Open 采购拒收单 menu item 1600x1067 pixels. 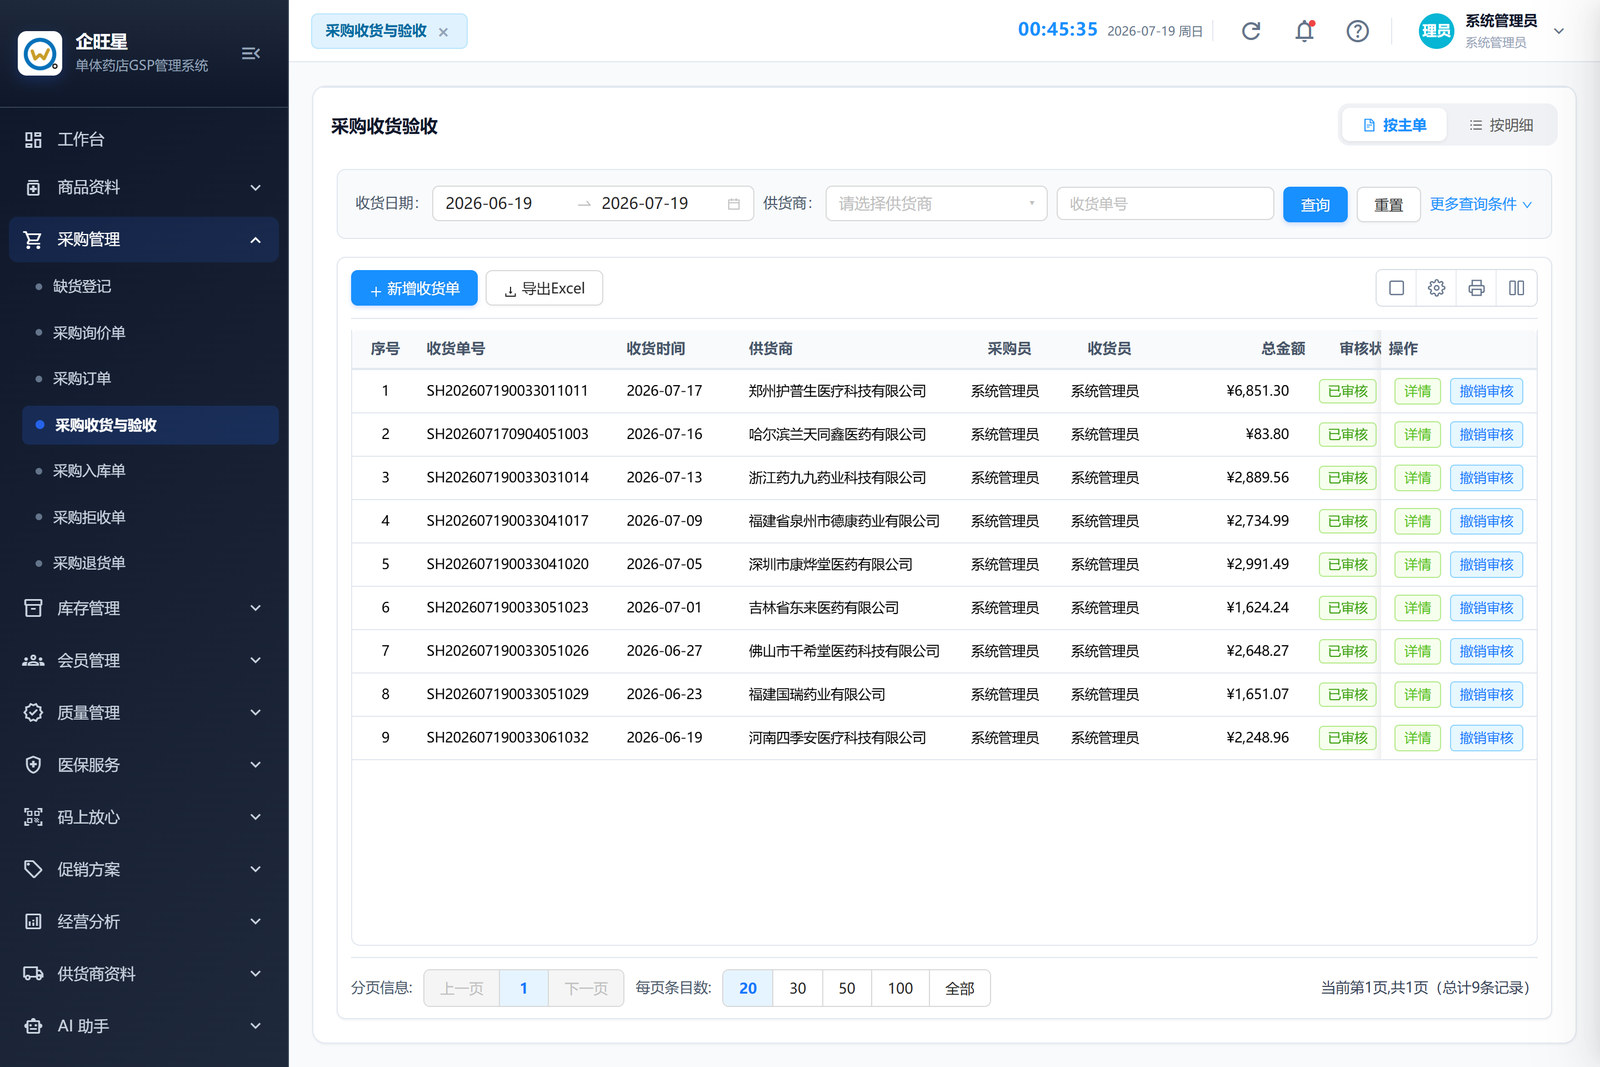click(x=150, y=517)
